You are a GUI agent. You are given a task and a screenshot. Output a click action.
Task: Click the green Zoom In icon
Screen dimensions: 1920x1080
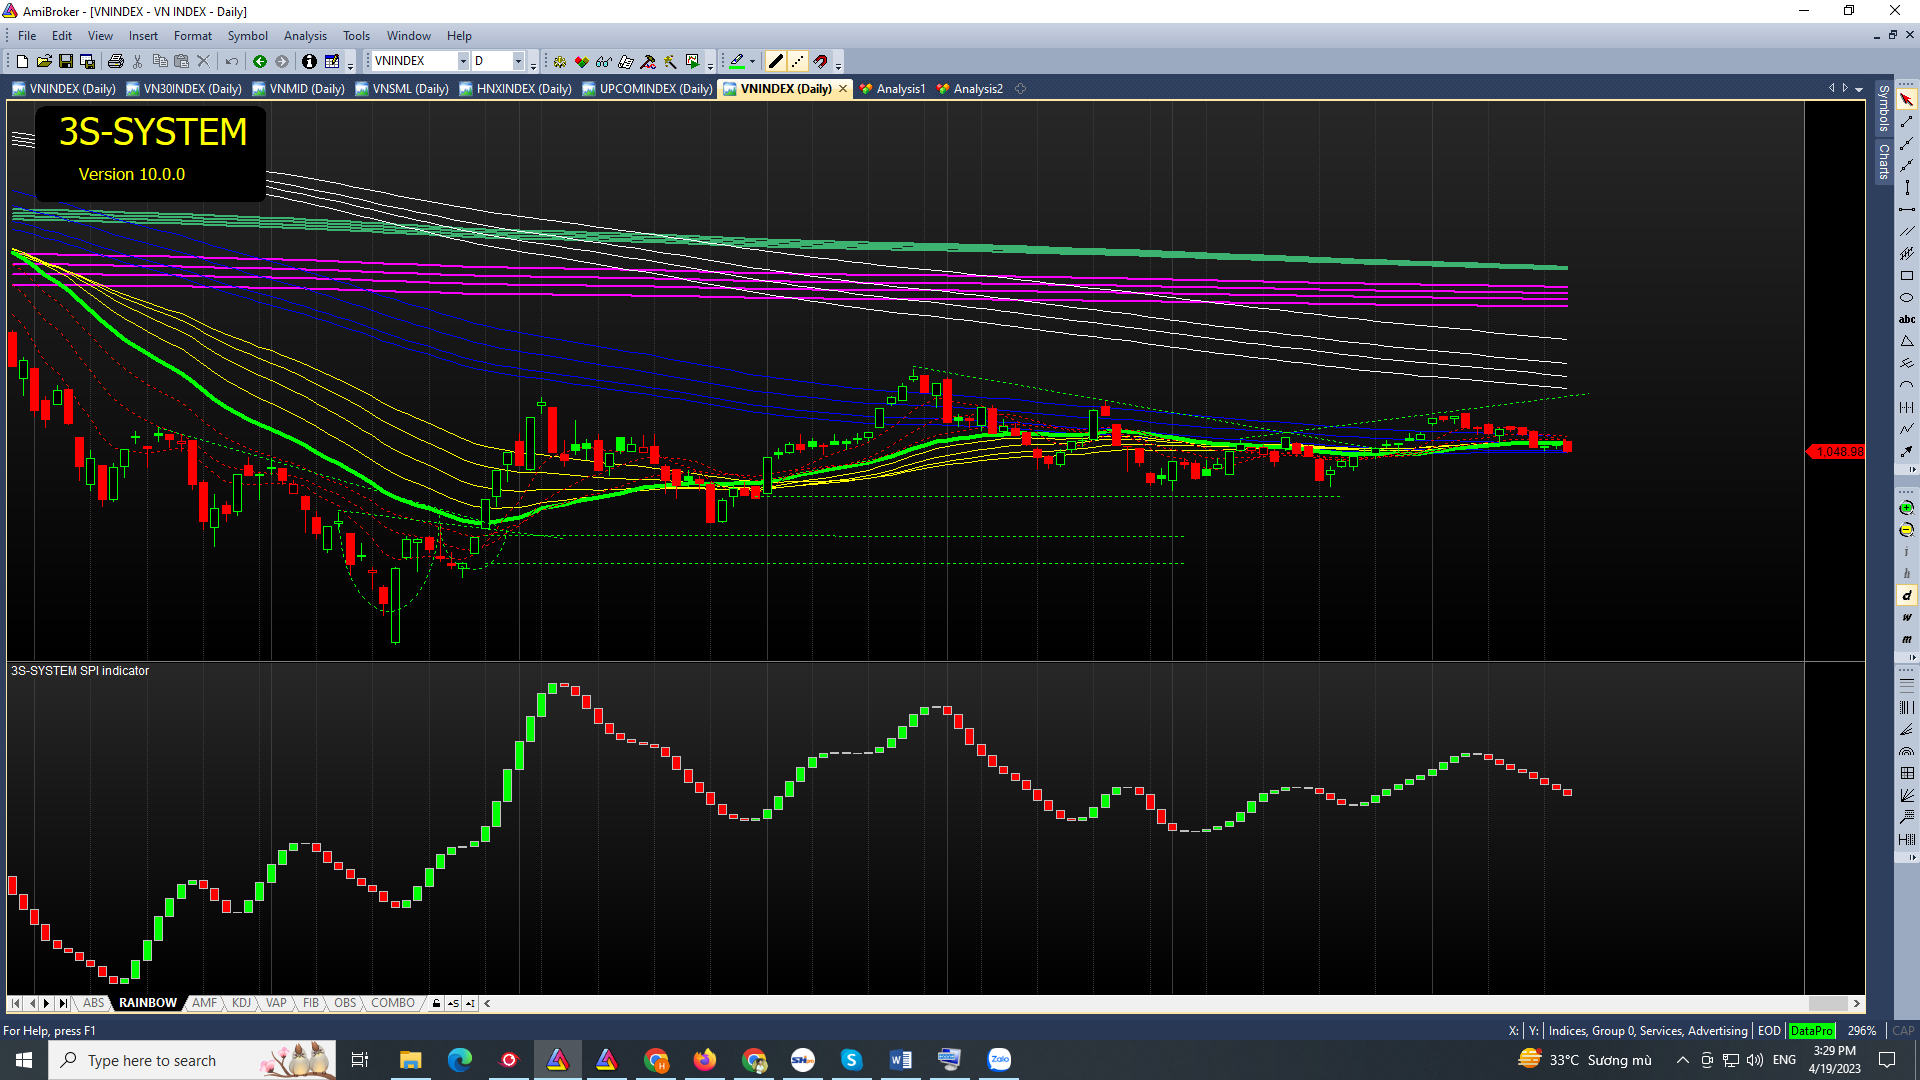[x=1906, y=508]
